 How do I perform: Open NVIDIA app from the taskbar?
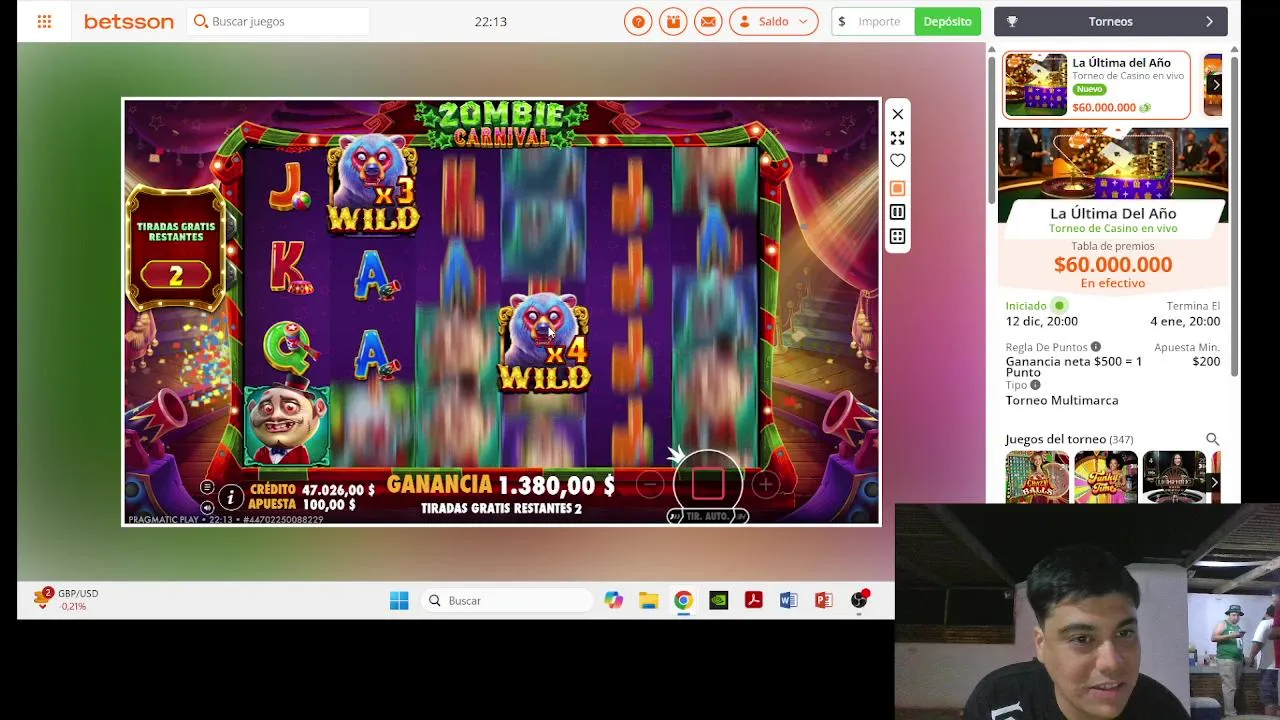pyautogui.click(x=718, y=600)
